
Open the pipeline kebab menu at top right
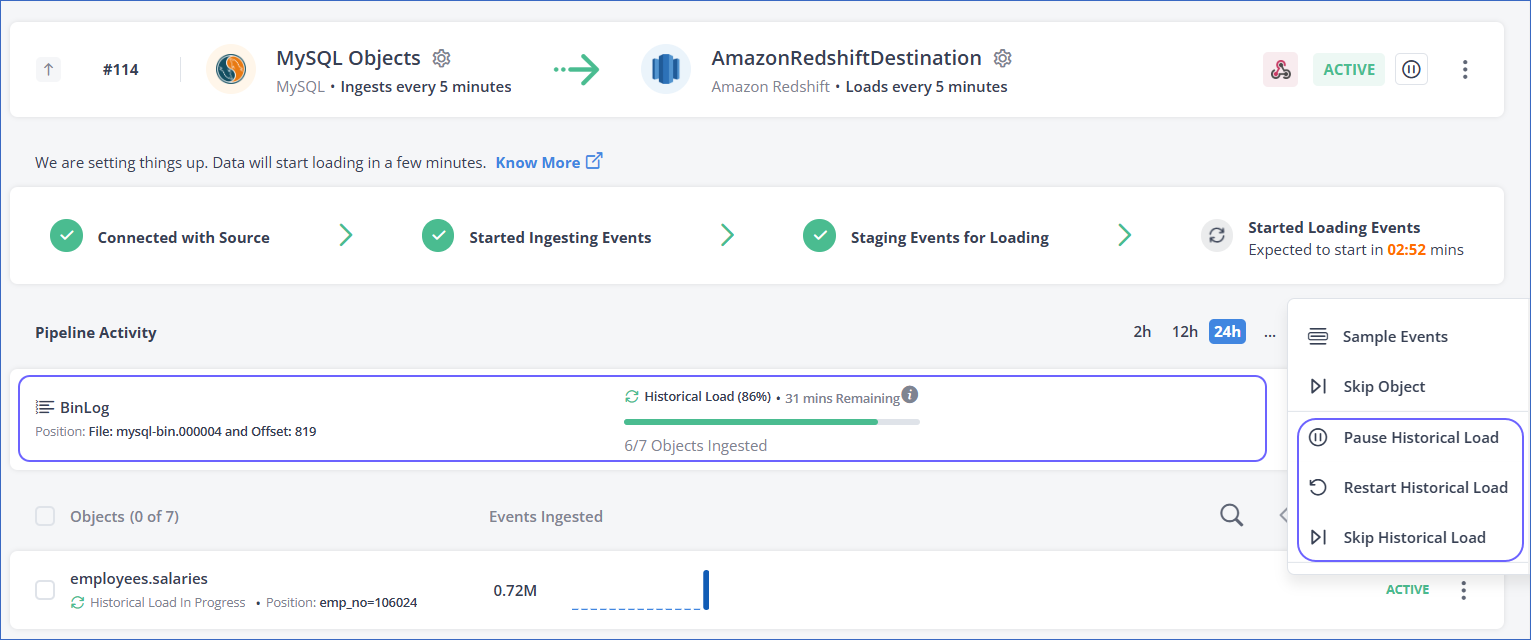coord(1465,70)
